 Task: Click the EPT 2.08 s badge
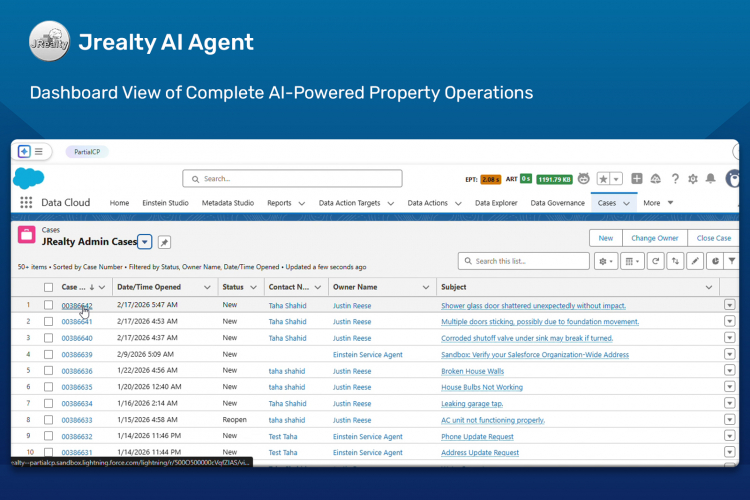pyautogui.click(x=490, y=179)
